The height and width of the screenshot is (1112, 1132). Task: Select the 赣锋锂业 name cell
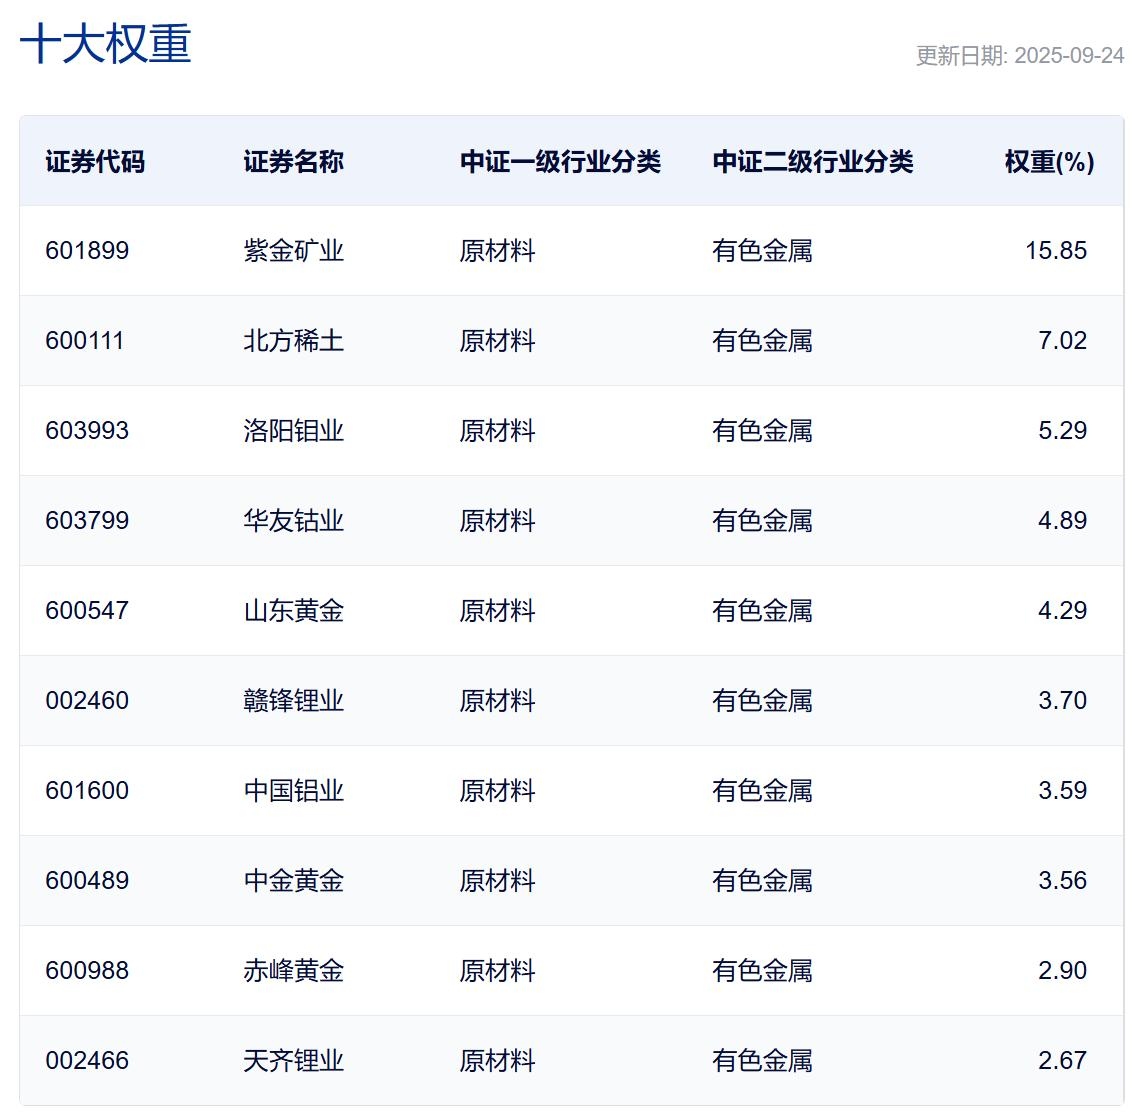coord(293,700)
